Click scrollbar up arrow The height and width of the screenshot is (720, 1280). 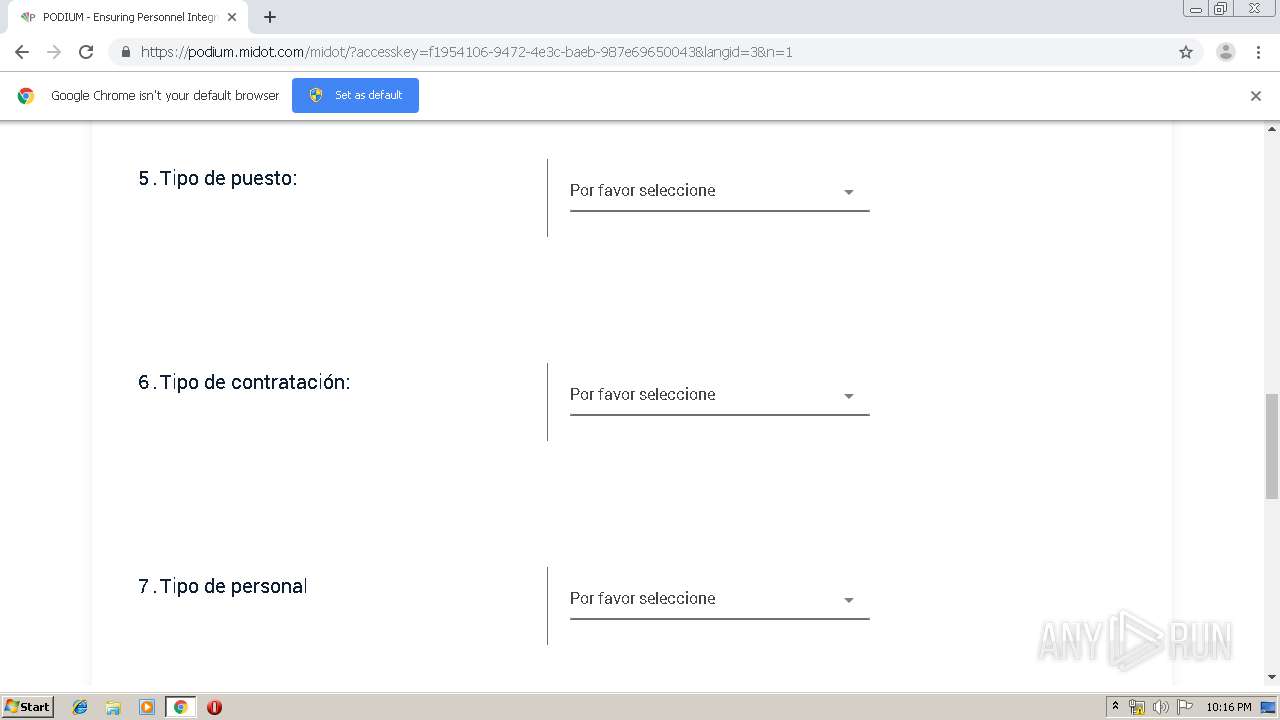pos(1272,129)
